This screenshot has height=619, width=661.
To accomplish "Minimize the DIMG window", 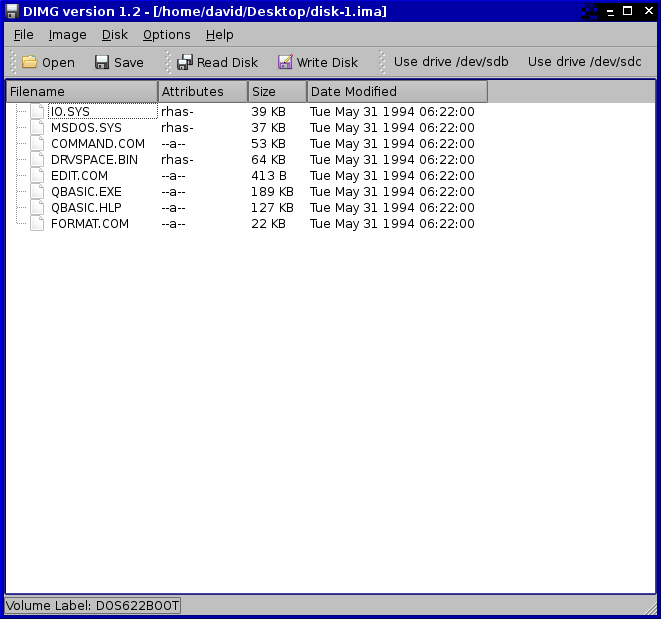I will [x=610, y=12].
